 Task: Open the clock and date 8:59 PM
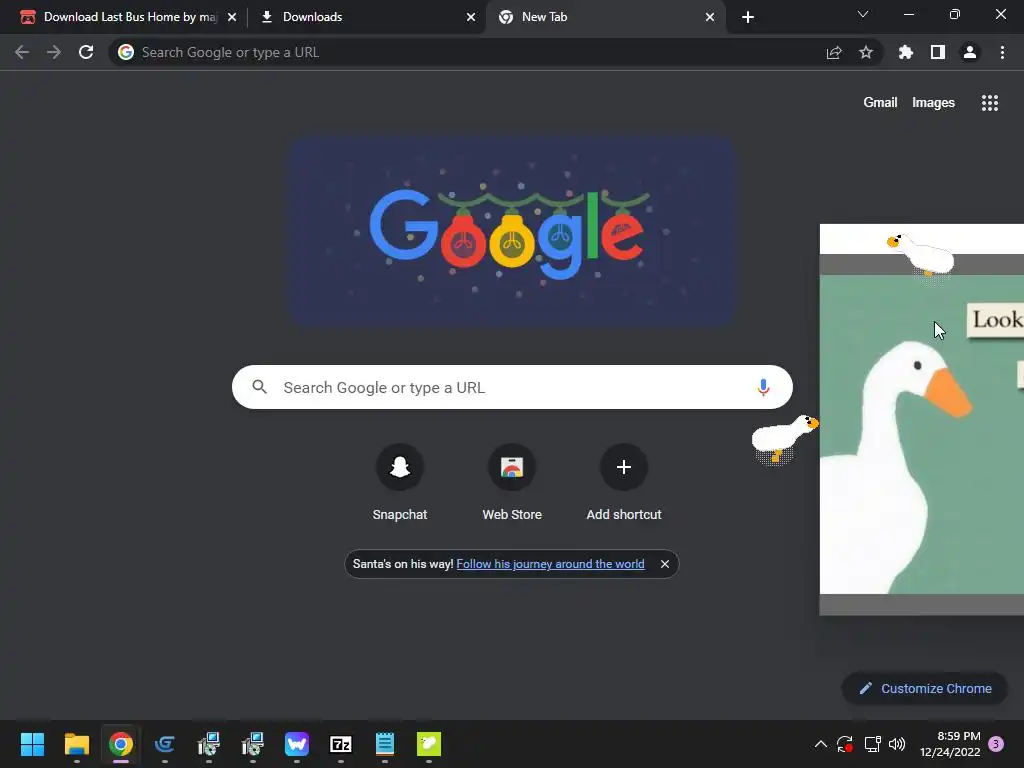click(x=950, y=744)
